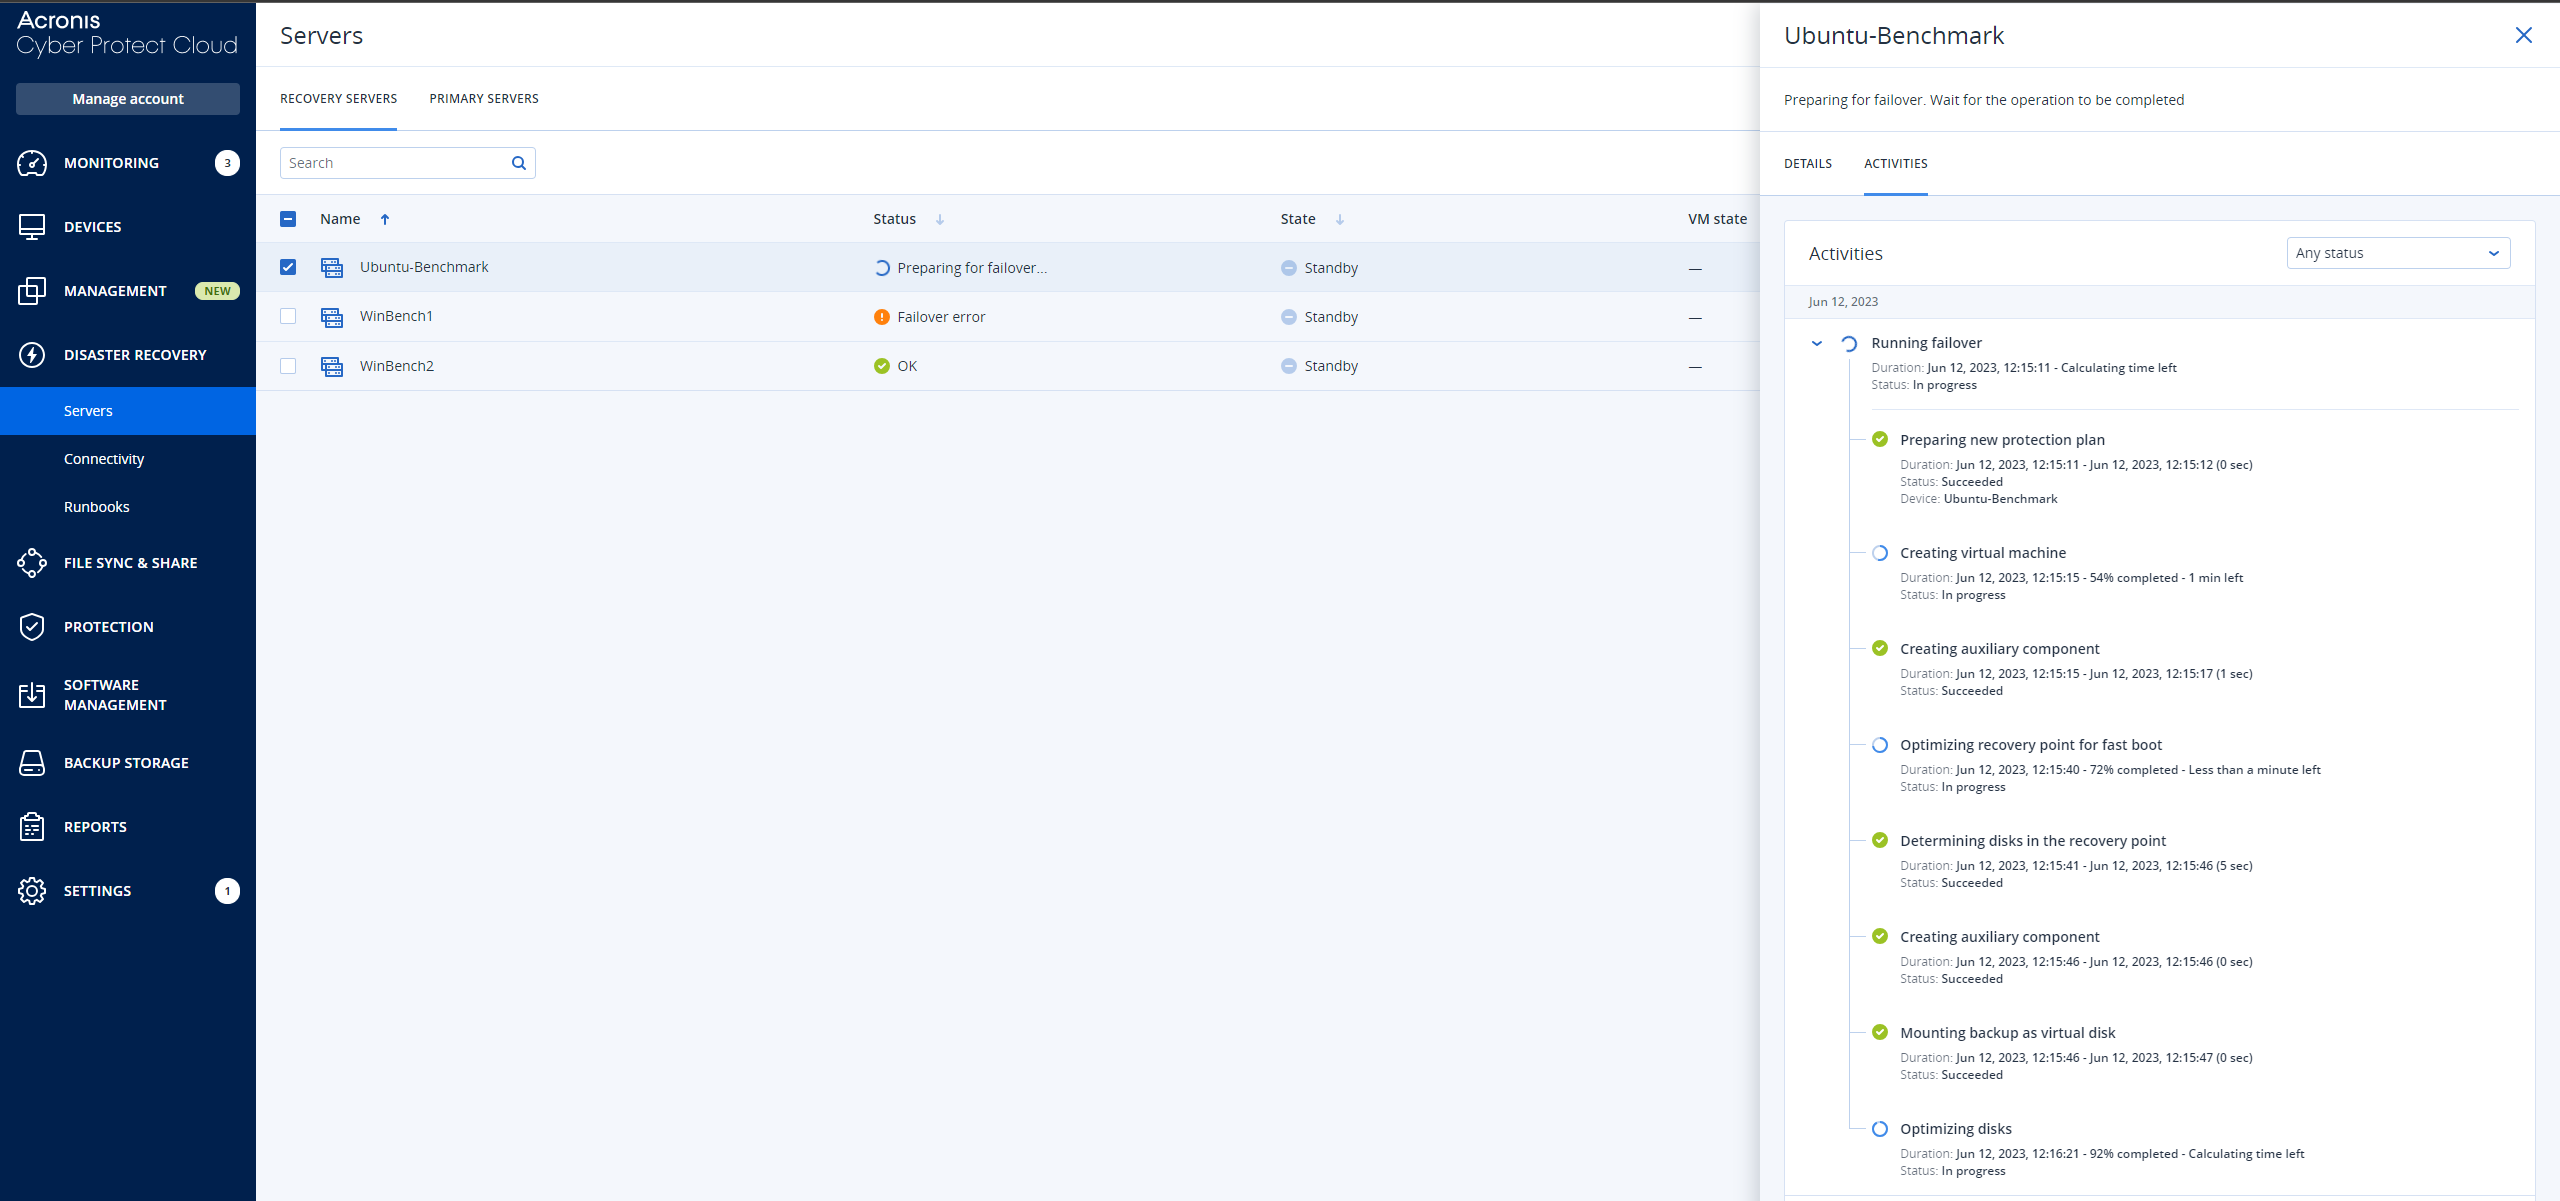Viewport: 2560px width, 1201px height.
Task: Check the WinBench1 row checkbox
Action: click(288, 316)
